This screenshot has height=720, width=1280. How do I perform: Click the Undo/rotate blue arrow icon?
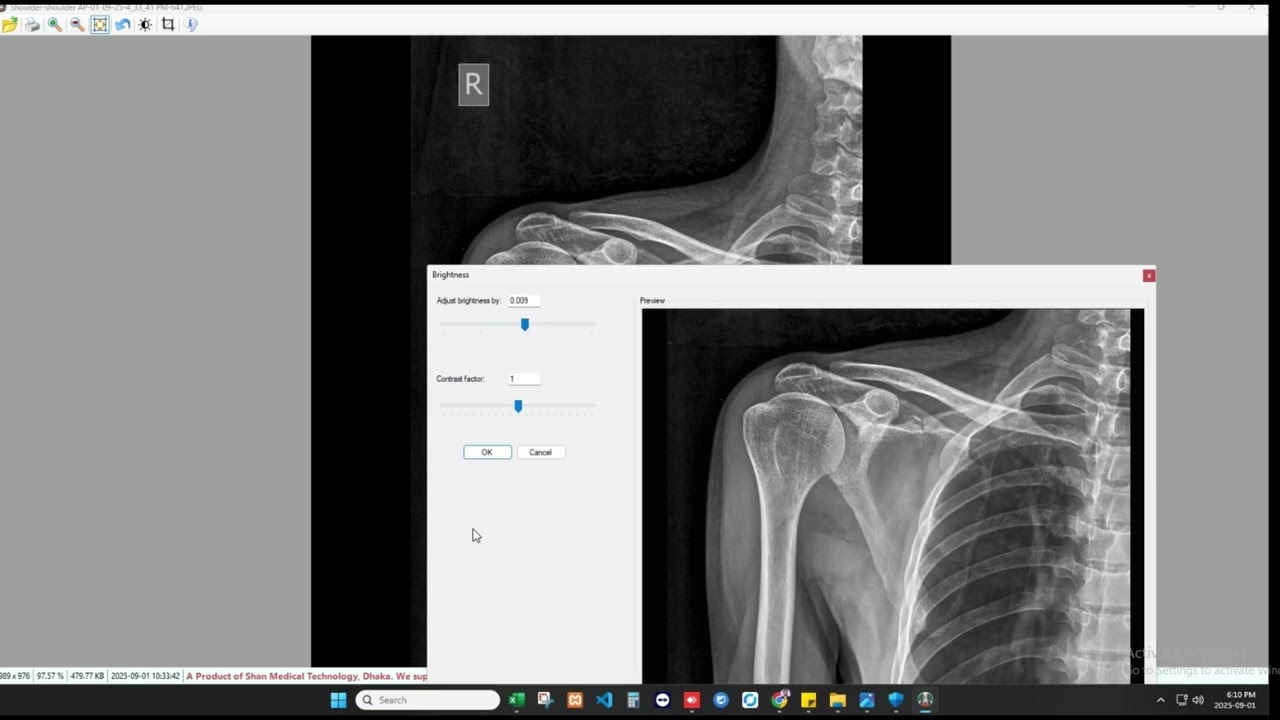(122, 24)
